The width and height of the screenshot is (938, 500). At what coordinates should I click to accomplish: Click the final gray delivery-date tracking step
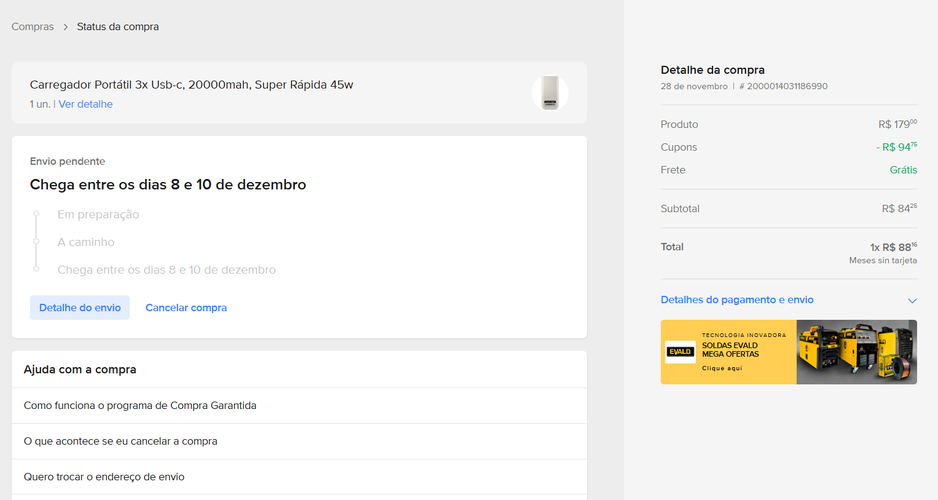pos(166,270)
